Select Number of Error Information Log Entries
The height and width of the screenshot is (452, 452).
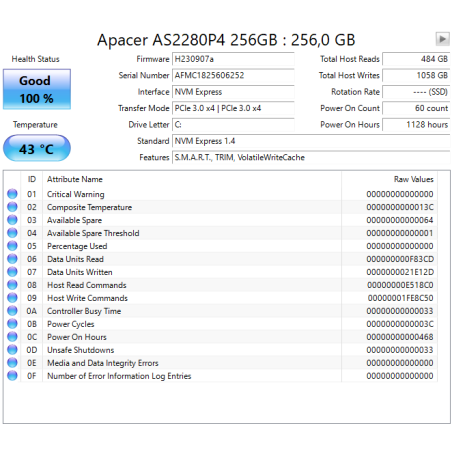pyautogui.click(x=119, y=376)
